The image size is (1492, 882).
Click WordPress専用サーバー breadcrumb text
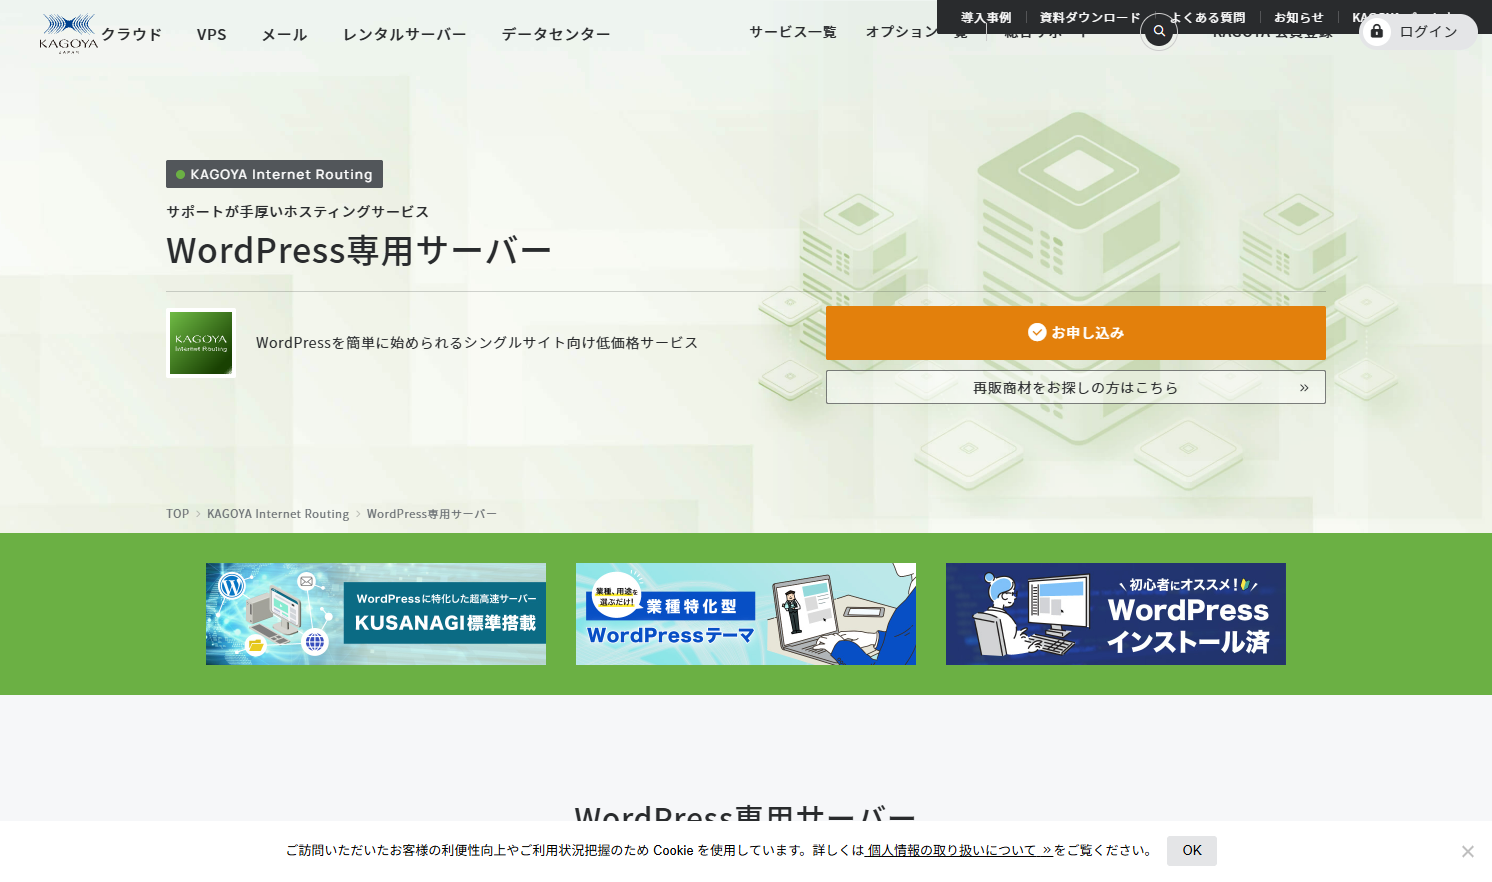coord(432,514)
